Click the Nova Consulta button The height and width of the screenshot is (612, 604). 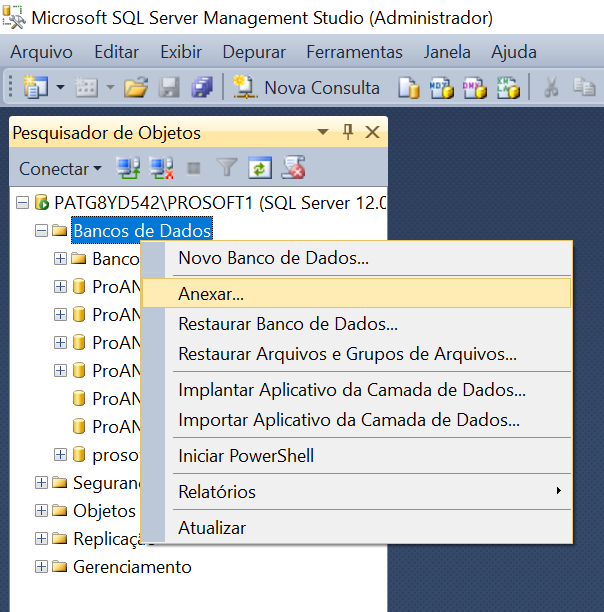[307, 88]
